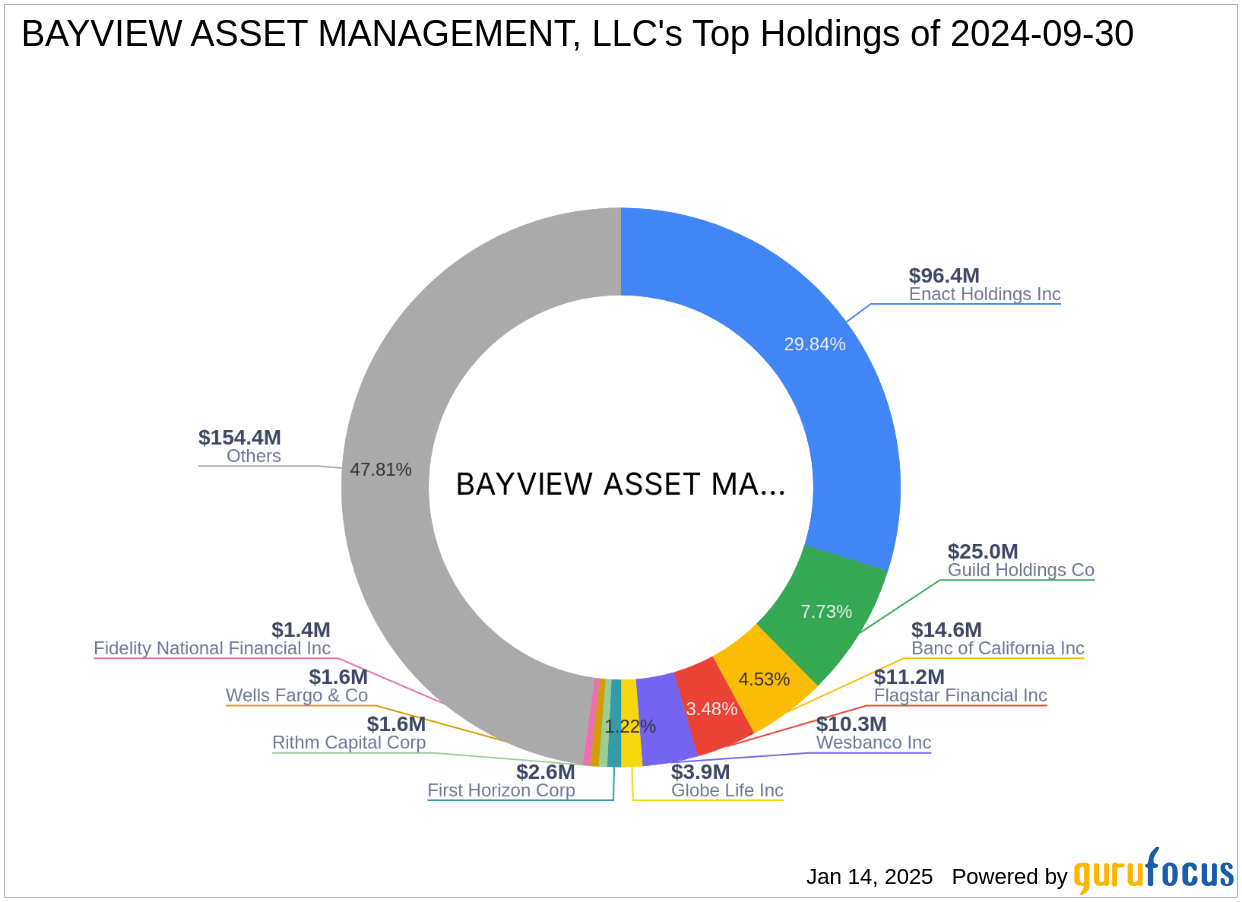Screen dimensions: 1242x902
Task: Select the Flagstar Financial Inc label
Action: point(960,695)
